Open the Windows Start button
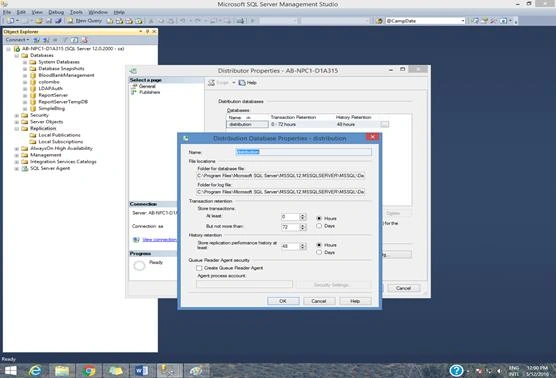Viewport: 556px width, 378px height. coord(10,371)
